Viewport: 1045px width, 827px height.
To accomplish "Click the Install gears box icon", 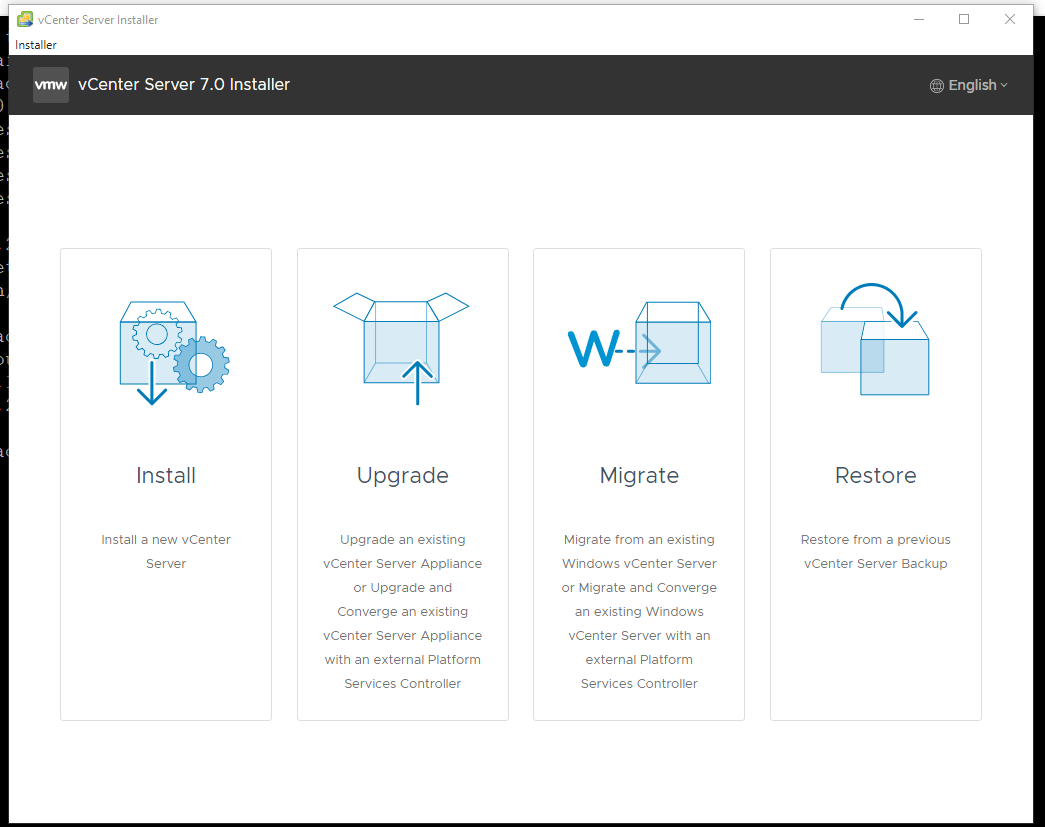I will click(175, 353).
